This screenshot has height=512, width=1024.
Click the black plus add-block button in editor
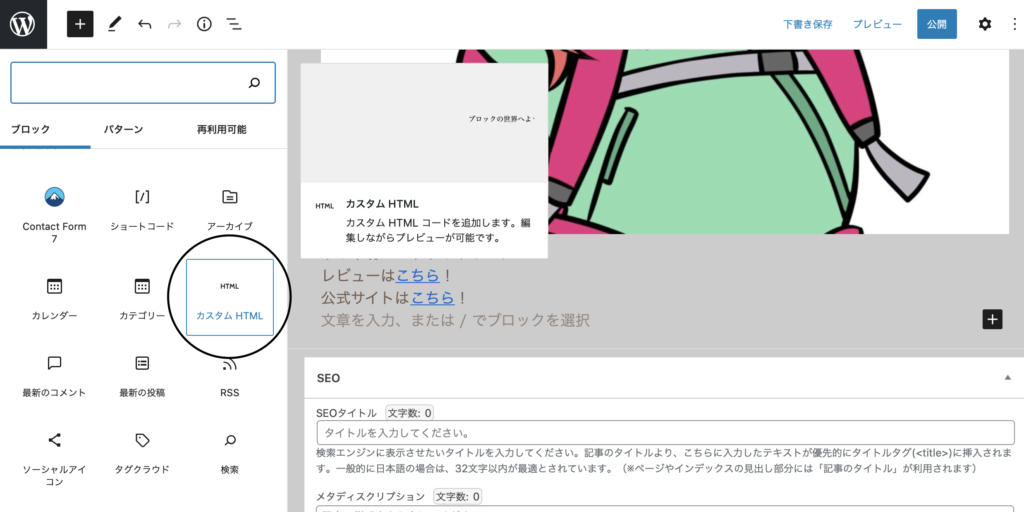pos(992,319)
